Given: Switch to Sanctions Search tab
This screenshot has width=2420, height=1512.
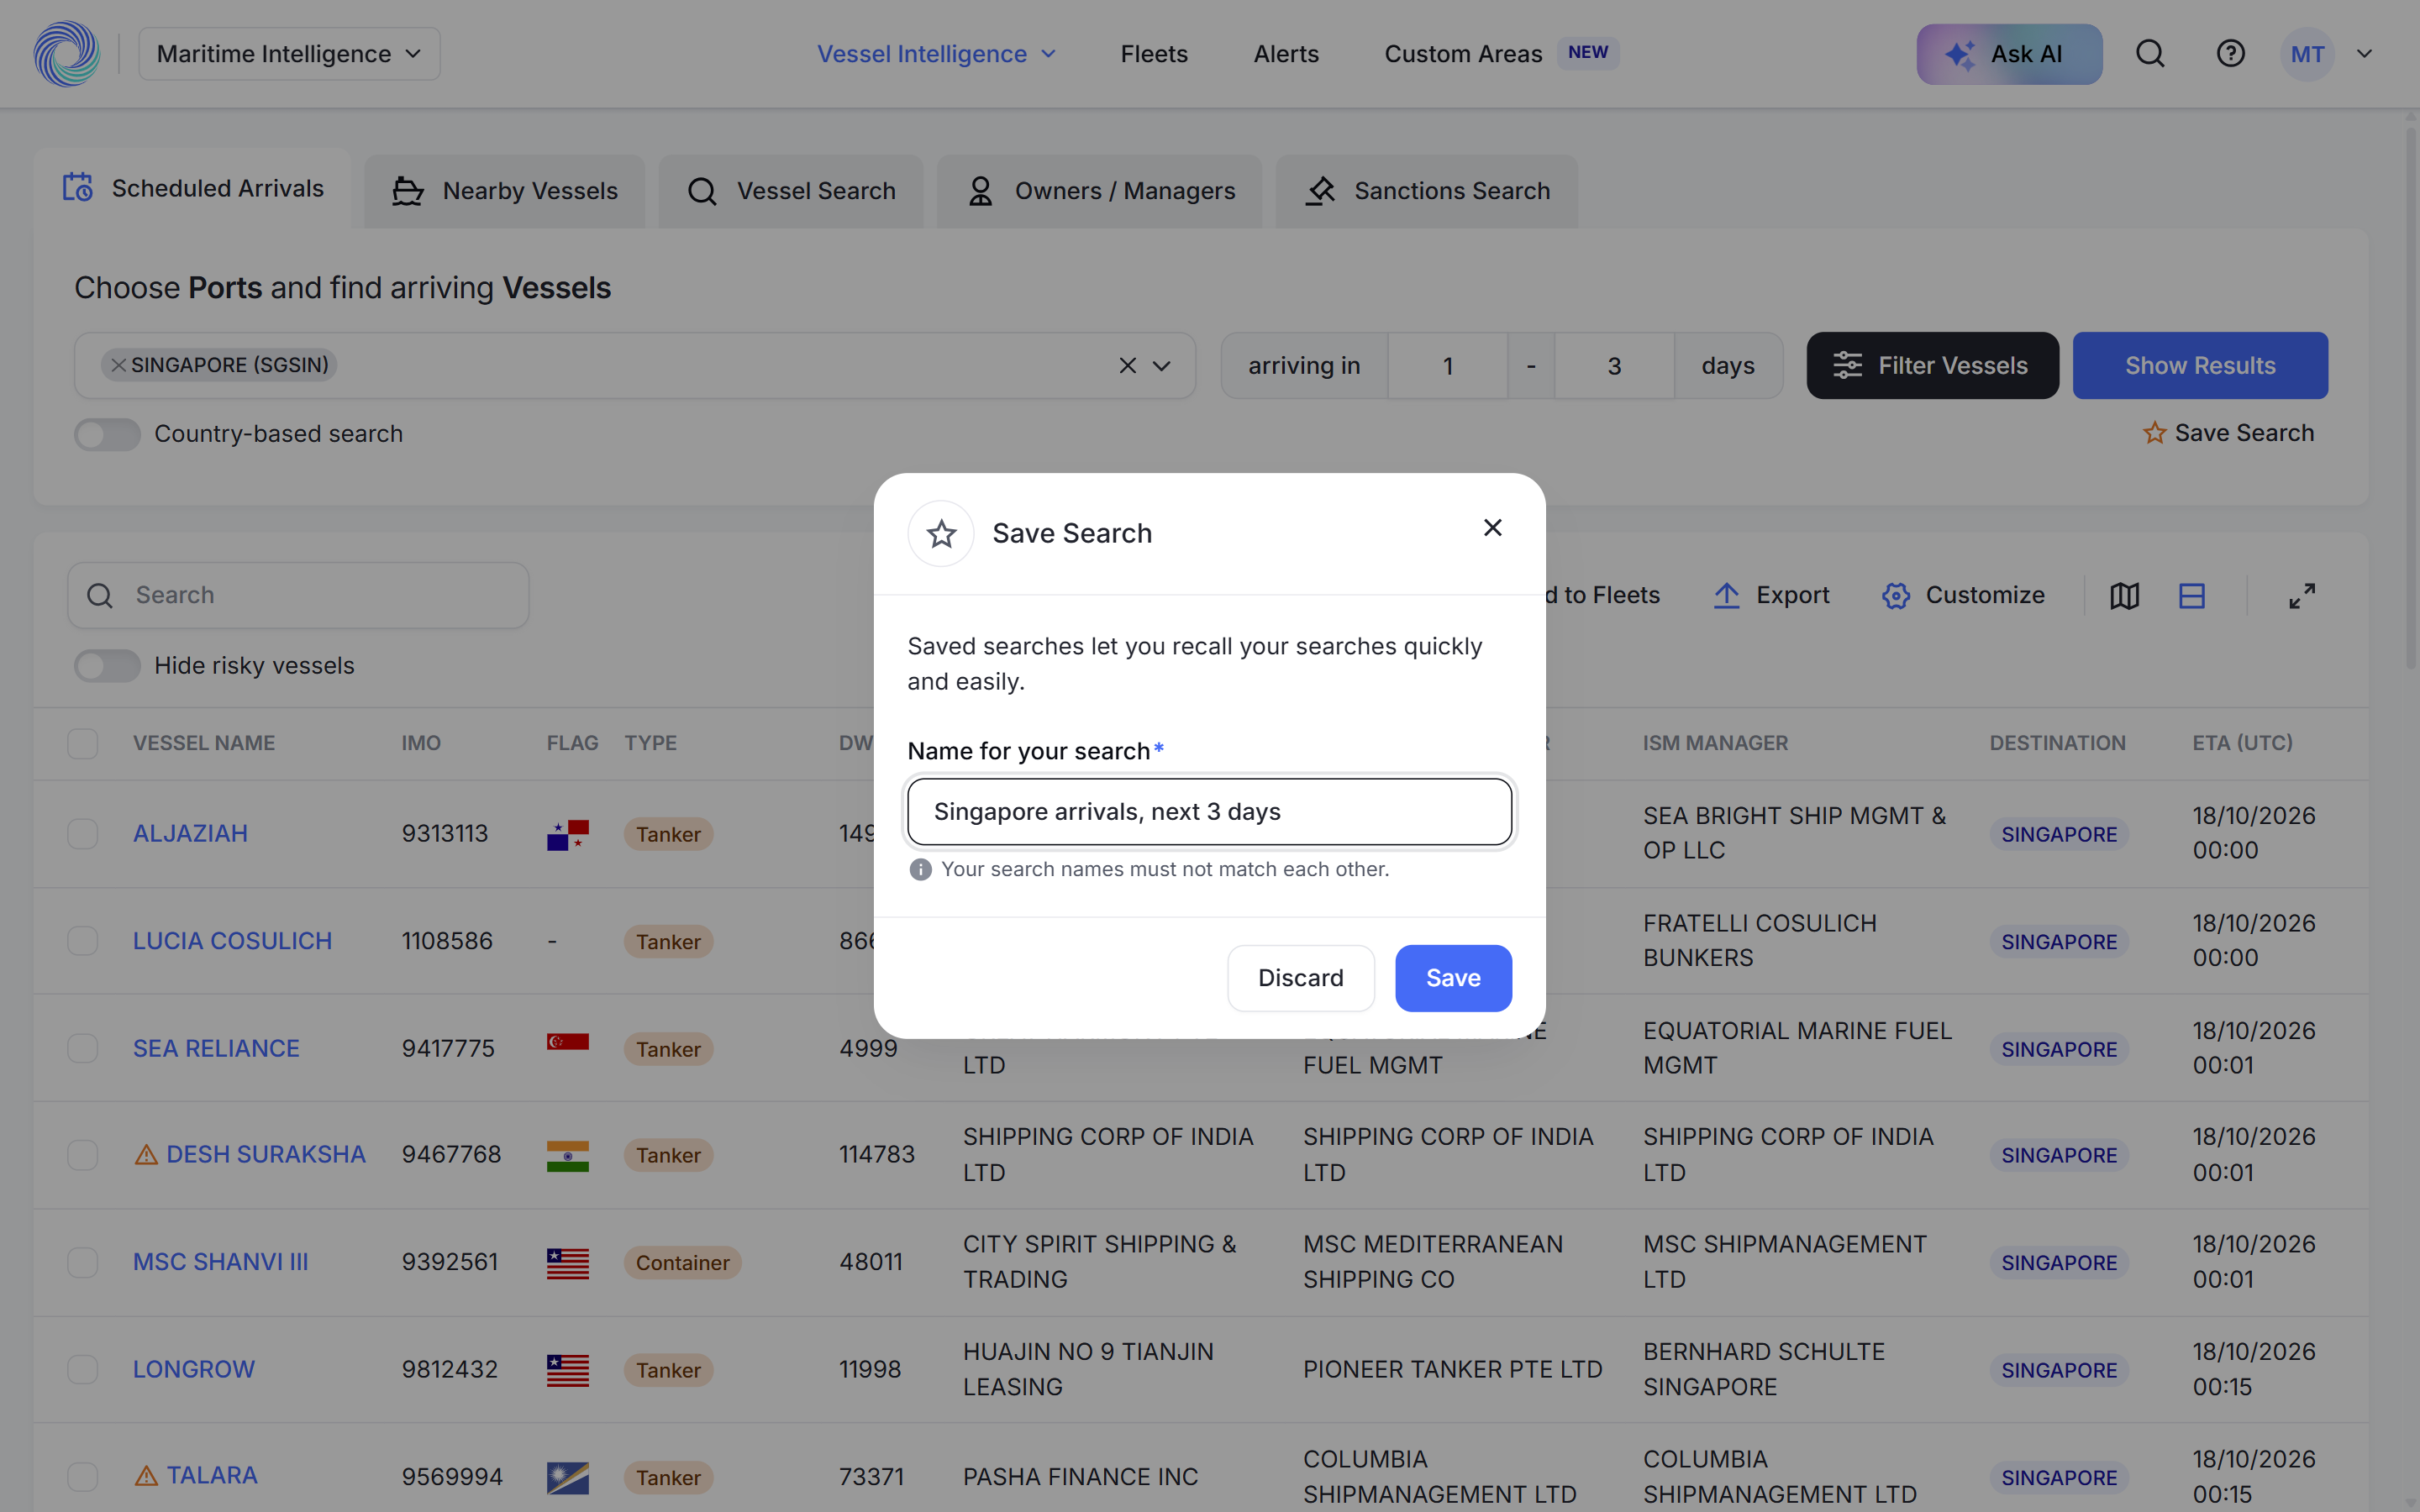Looking at the screenshot, I should (1426, 191).
